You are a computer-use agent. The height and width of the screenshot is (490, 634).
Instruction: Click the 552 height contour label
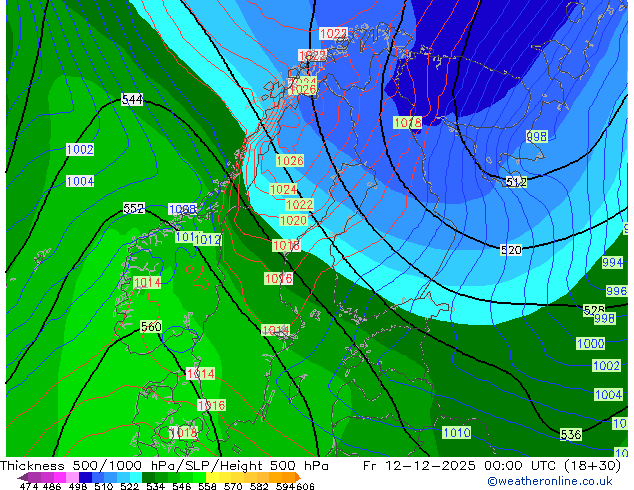[133, 208]
